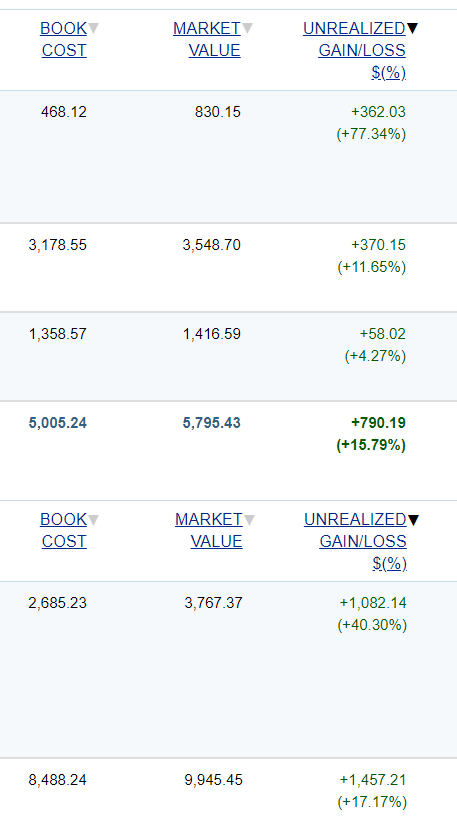The image size is (457, 838).
Task: Click the lower table's Unrealized Gain/Loss header link
Action: pyautogui.click(x=355, y=541)
